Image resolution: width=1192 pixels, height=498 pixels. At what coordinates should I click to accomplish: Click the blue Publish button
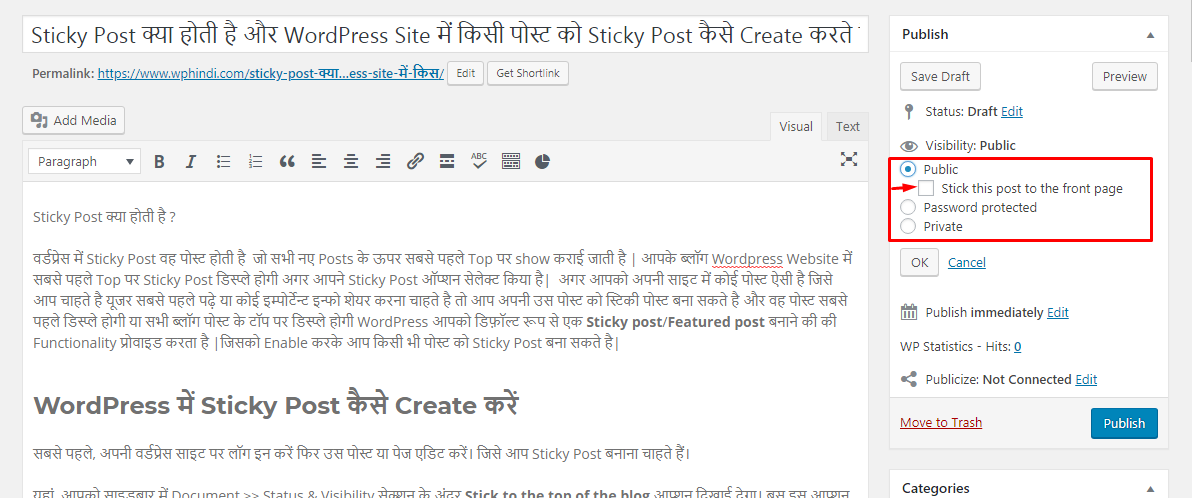(1124, 423)
